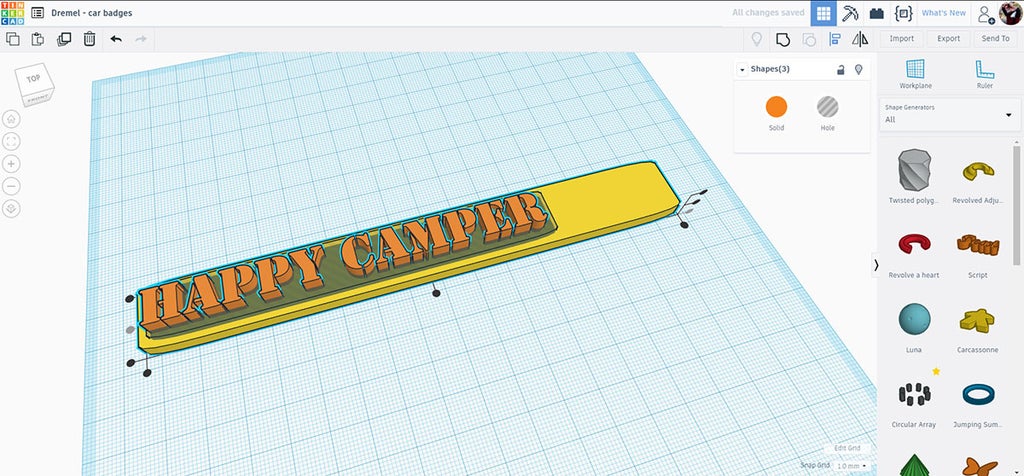1024x476 pixels.
Task: Select the Jumping Sumo ring shape
Action: (978, 394)
